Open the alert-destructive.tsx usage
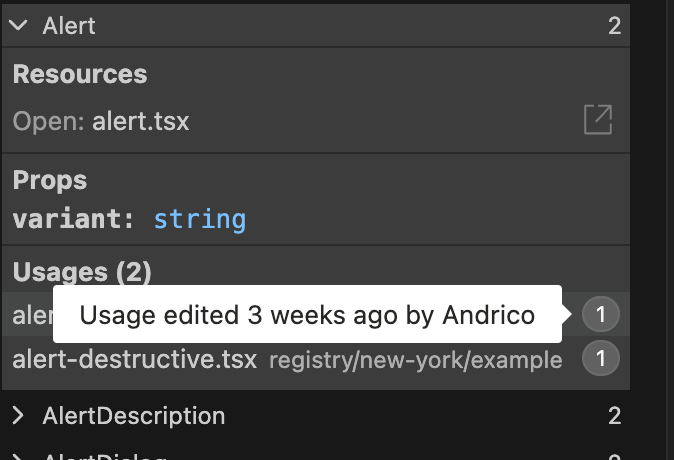The width and height of the screenshot is (674, 460). [135, 359]
